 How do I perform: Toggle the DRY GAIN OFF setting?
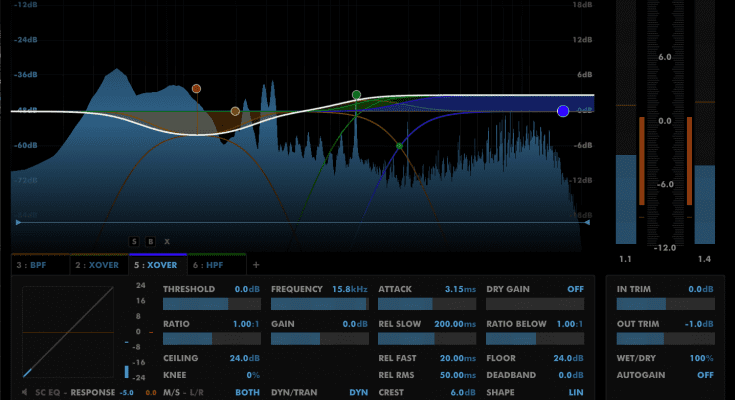575,289
